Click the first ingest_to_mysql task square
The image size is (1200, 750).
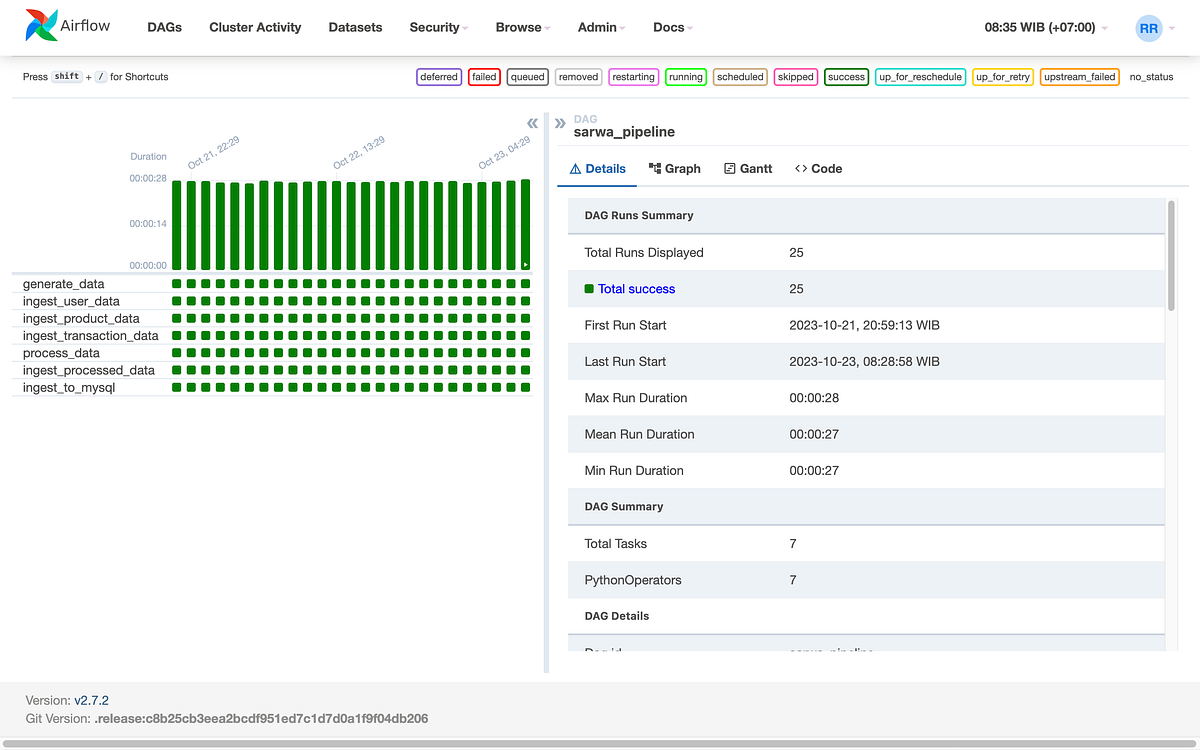coord(177,387)
